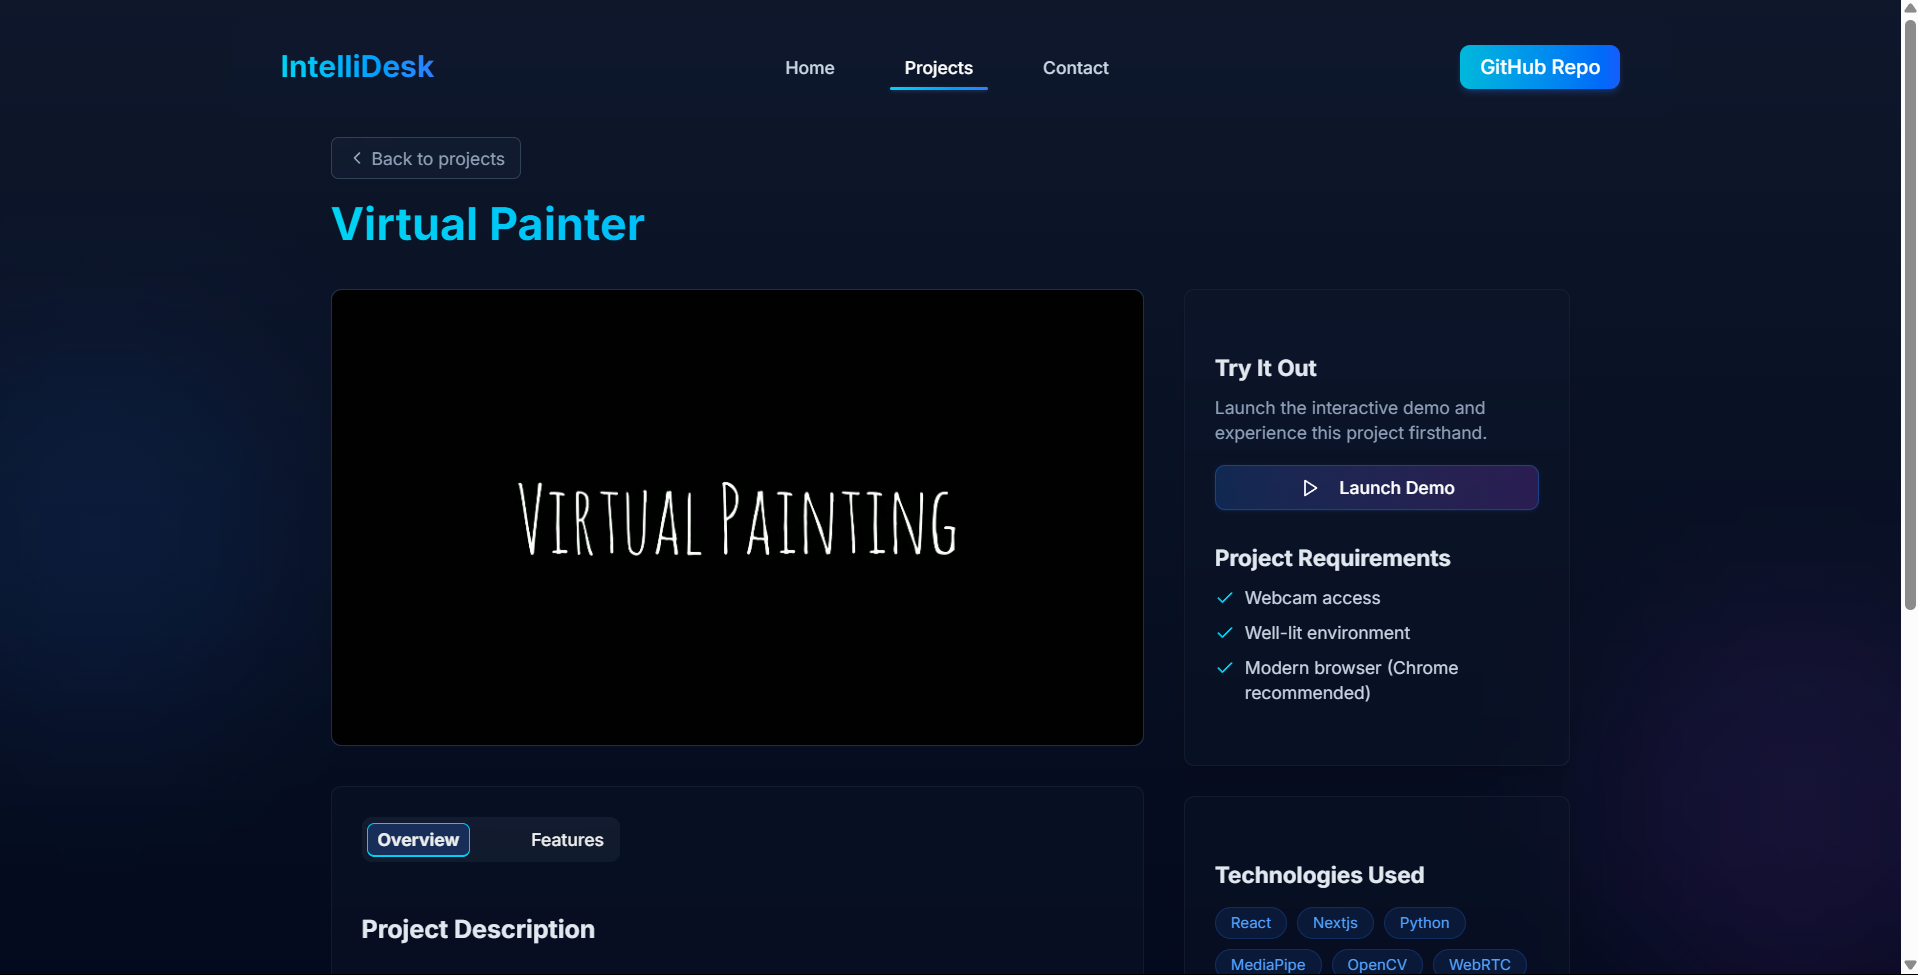Image resolution: width=1918 pixels, height=975 pixels.
Task: Click the Webcam access requirement text
Action: click(1312, 598)
